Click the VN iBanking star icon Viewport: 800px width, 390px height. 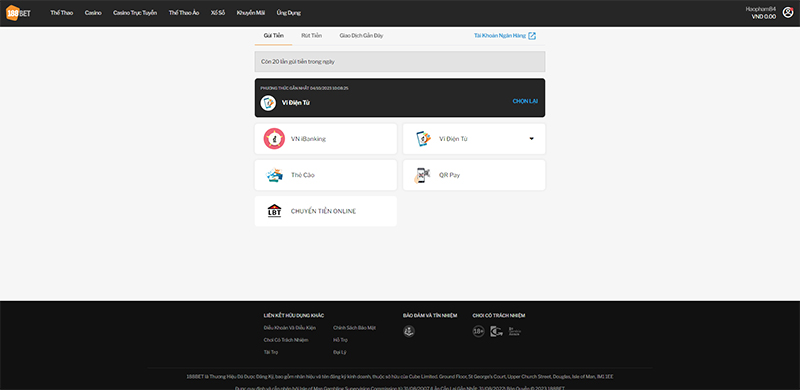[274, 138]
